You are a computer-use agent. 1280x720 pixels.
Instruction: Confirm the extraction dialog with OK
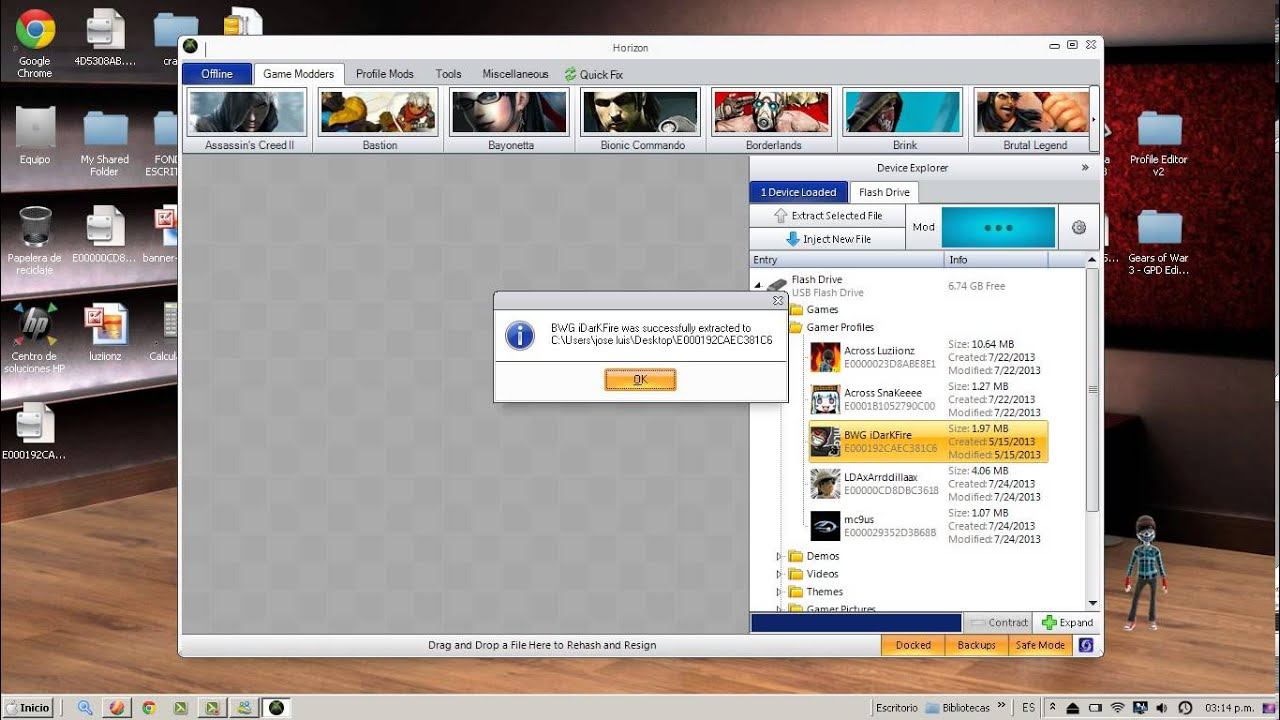click(640, 379)
